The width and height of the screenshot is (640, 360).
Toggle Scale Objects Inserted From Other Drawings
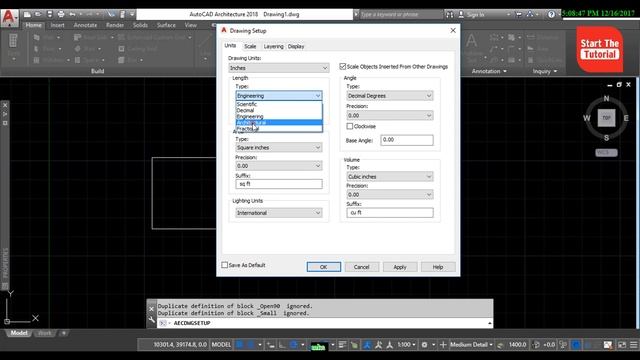click(343, 67)
